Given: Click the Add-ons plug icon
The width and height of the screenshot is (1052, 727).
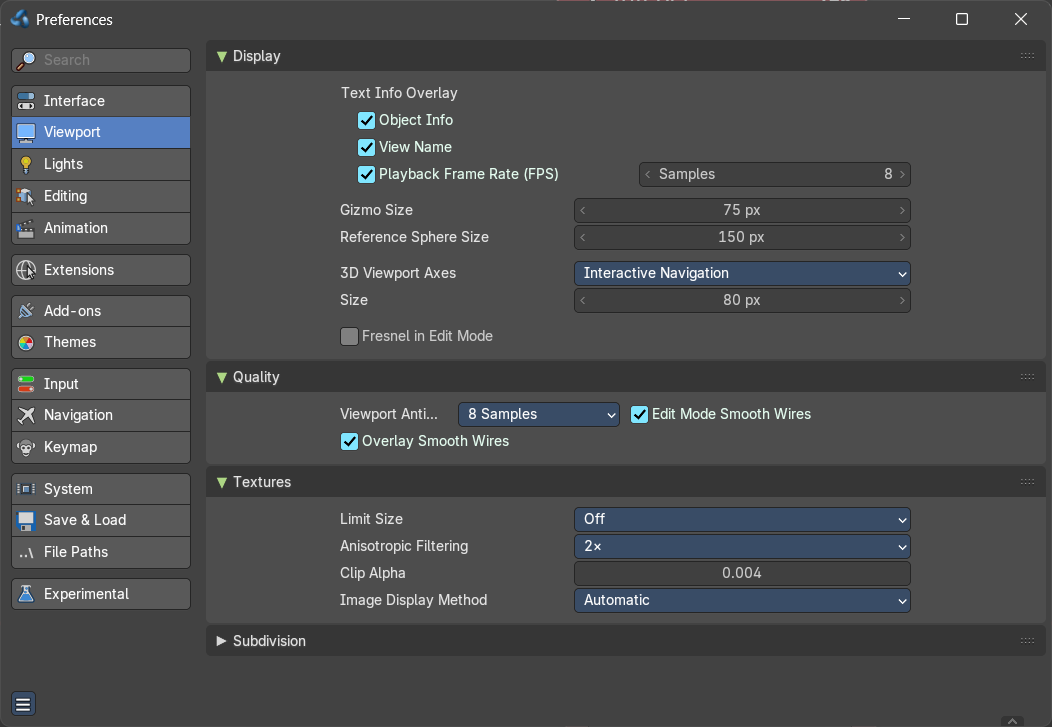Looking at the screenshot, I should (25, 311).
